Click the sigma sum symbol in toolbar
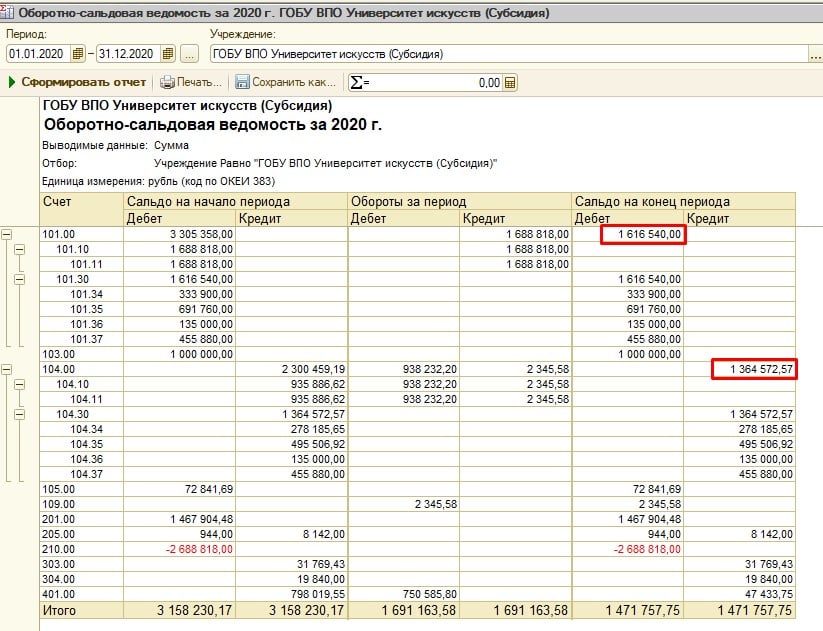The height and width of the screenshot is (631, 823). click(356, 83)
